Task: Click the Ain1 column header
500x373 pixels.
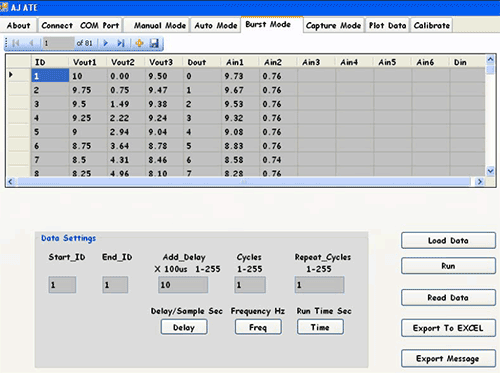Action: pyautogui.click(x=240, y=62)
